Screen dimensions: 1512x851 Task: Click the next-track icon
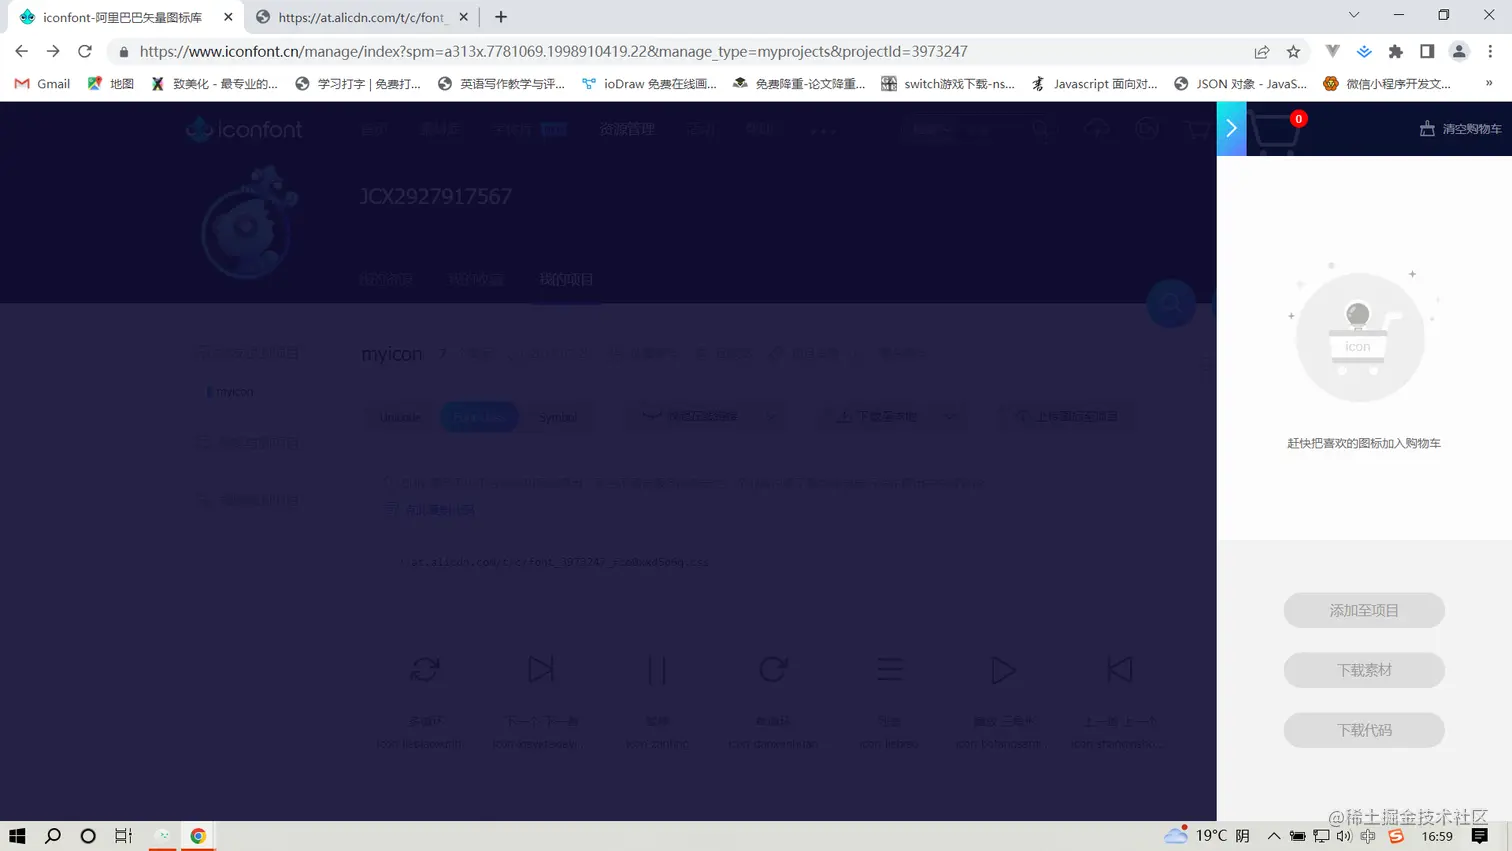(x=541, y=669)
